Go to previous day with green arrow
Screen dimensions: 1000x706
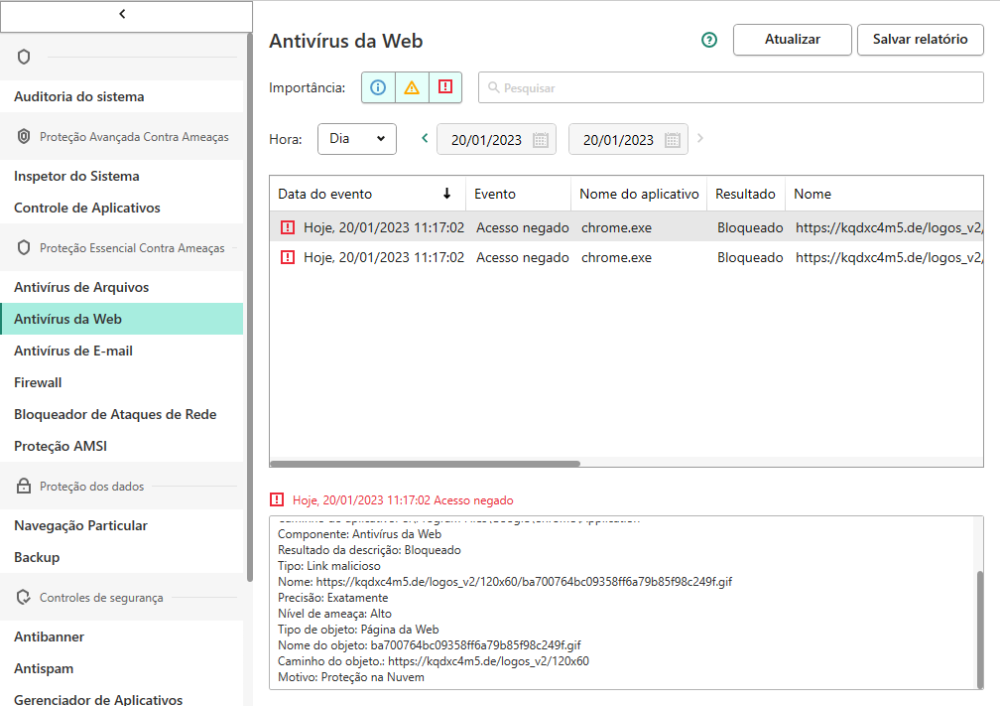click(425, 138)
